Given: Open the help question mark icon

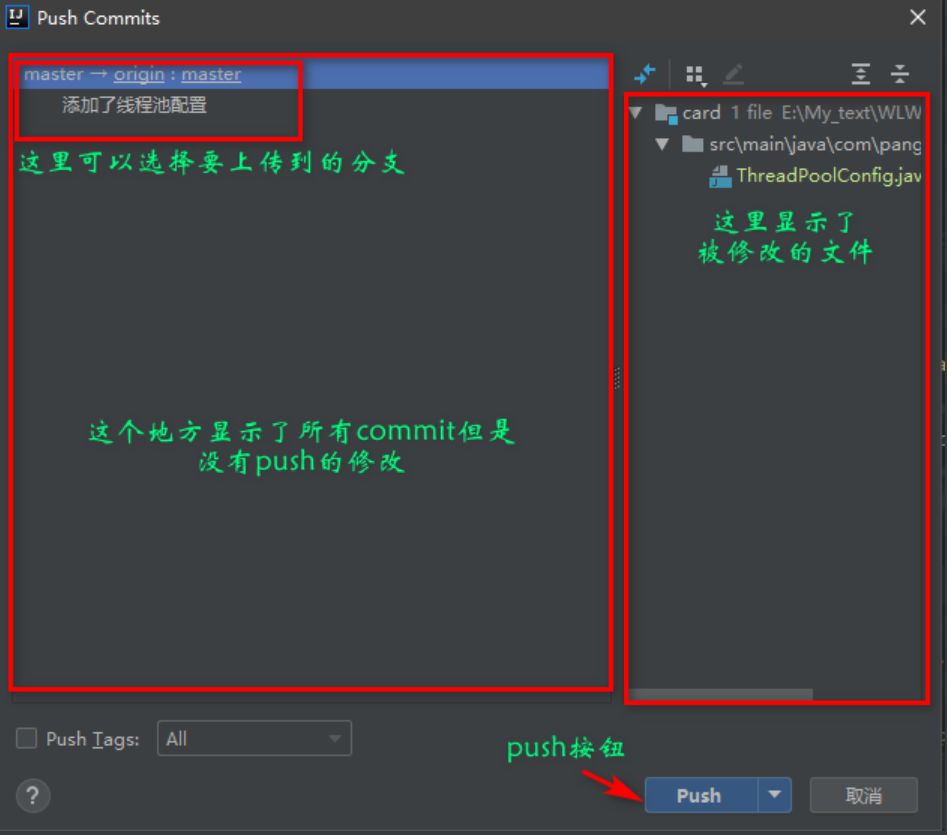Looking at the screenshot, I should 33,796.
